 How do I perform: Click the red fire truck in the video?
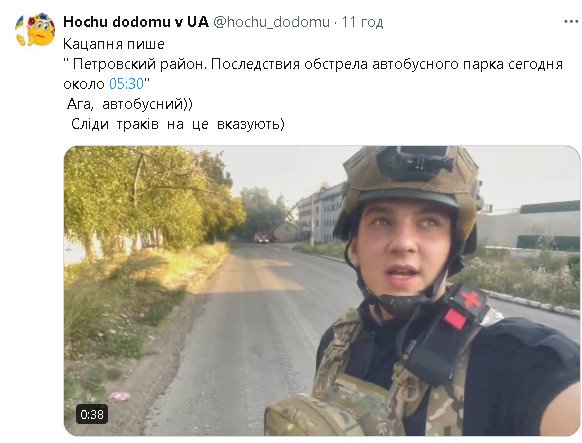point(264,238)
